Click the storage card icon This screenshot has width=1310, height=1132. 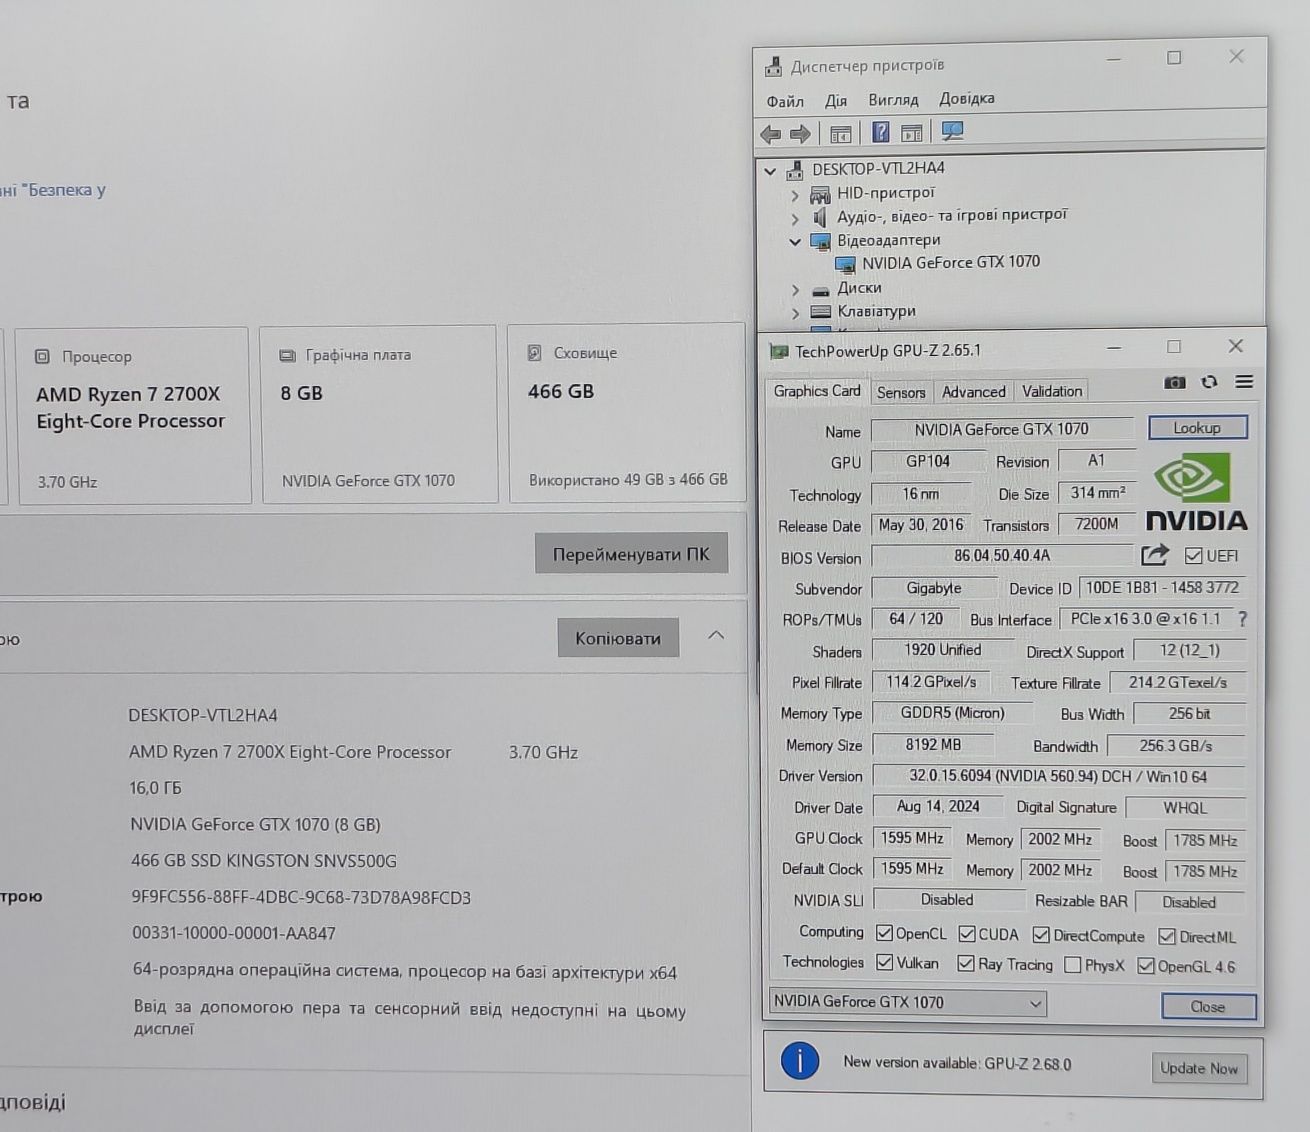(x=535, y=353)
